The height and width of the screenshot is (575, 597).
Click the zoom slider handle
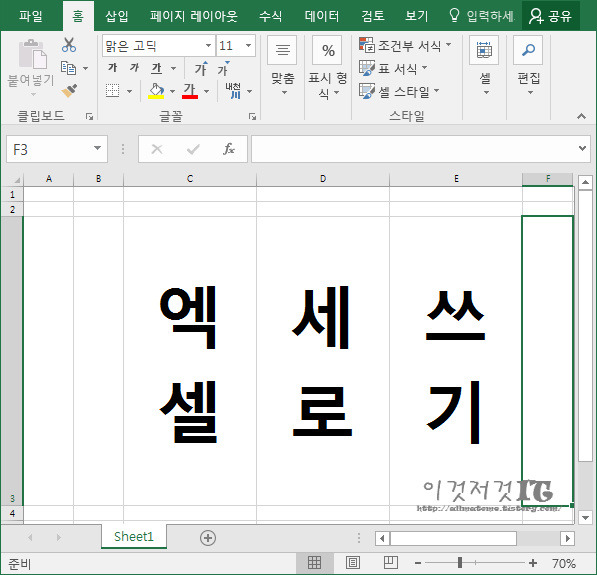(x=460, y=562)
